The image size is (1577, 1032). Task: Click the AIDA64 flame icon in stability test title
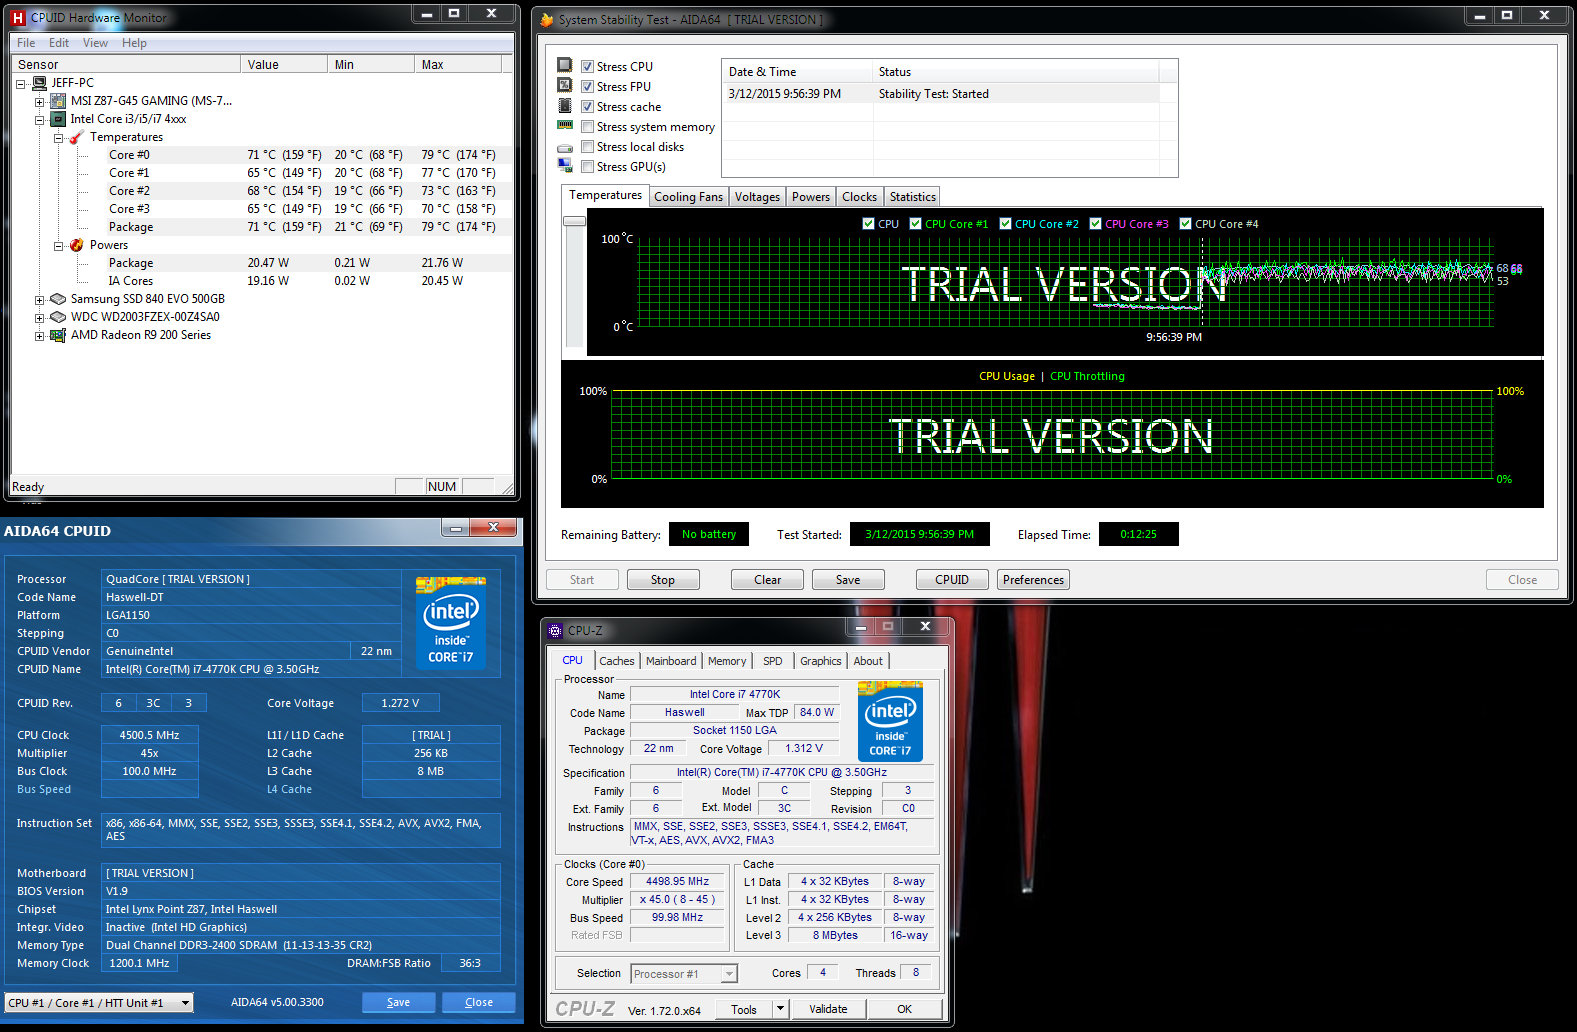click(547, 20)
